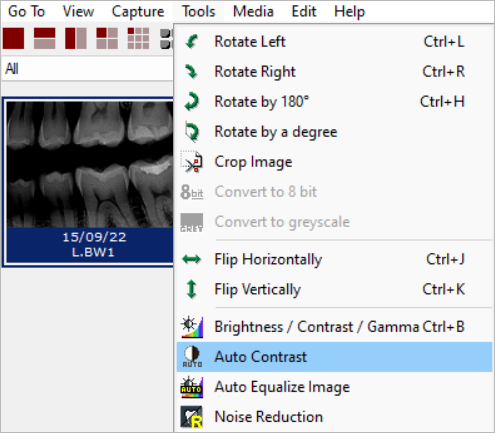This screenshot has width=495, height=433.
Task: Open the Capture menu
Action: pos(138,12)
